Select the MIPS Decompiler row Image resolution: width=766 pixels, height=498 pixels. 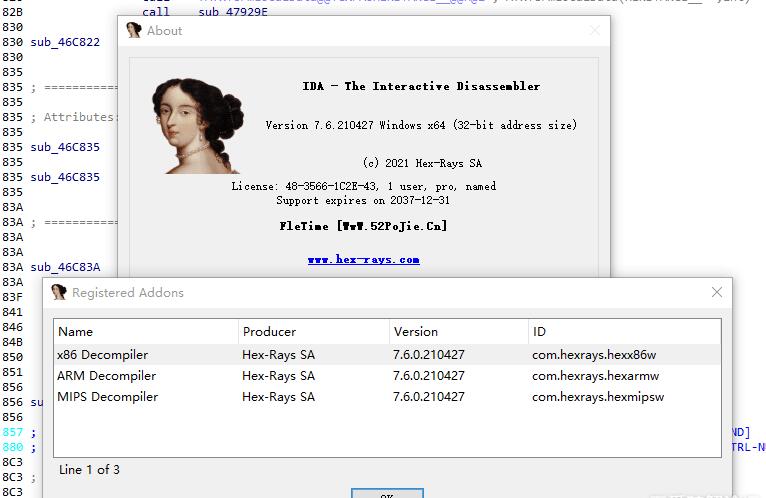tap(387, 396)
